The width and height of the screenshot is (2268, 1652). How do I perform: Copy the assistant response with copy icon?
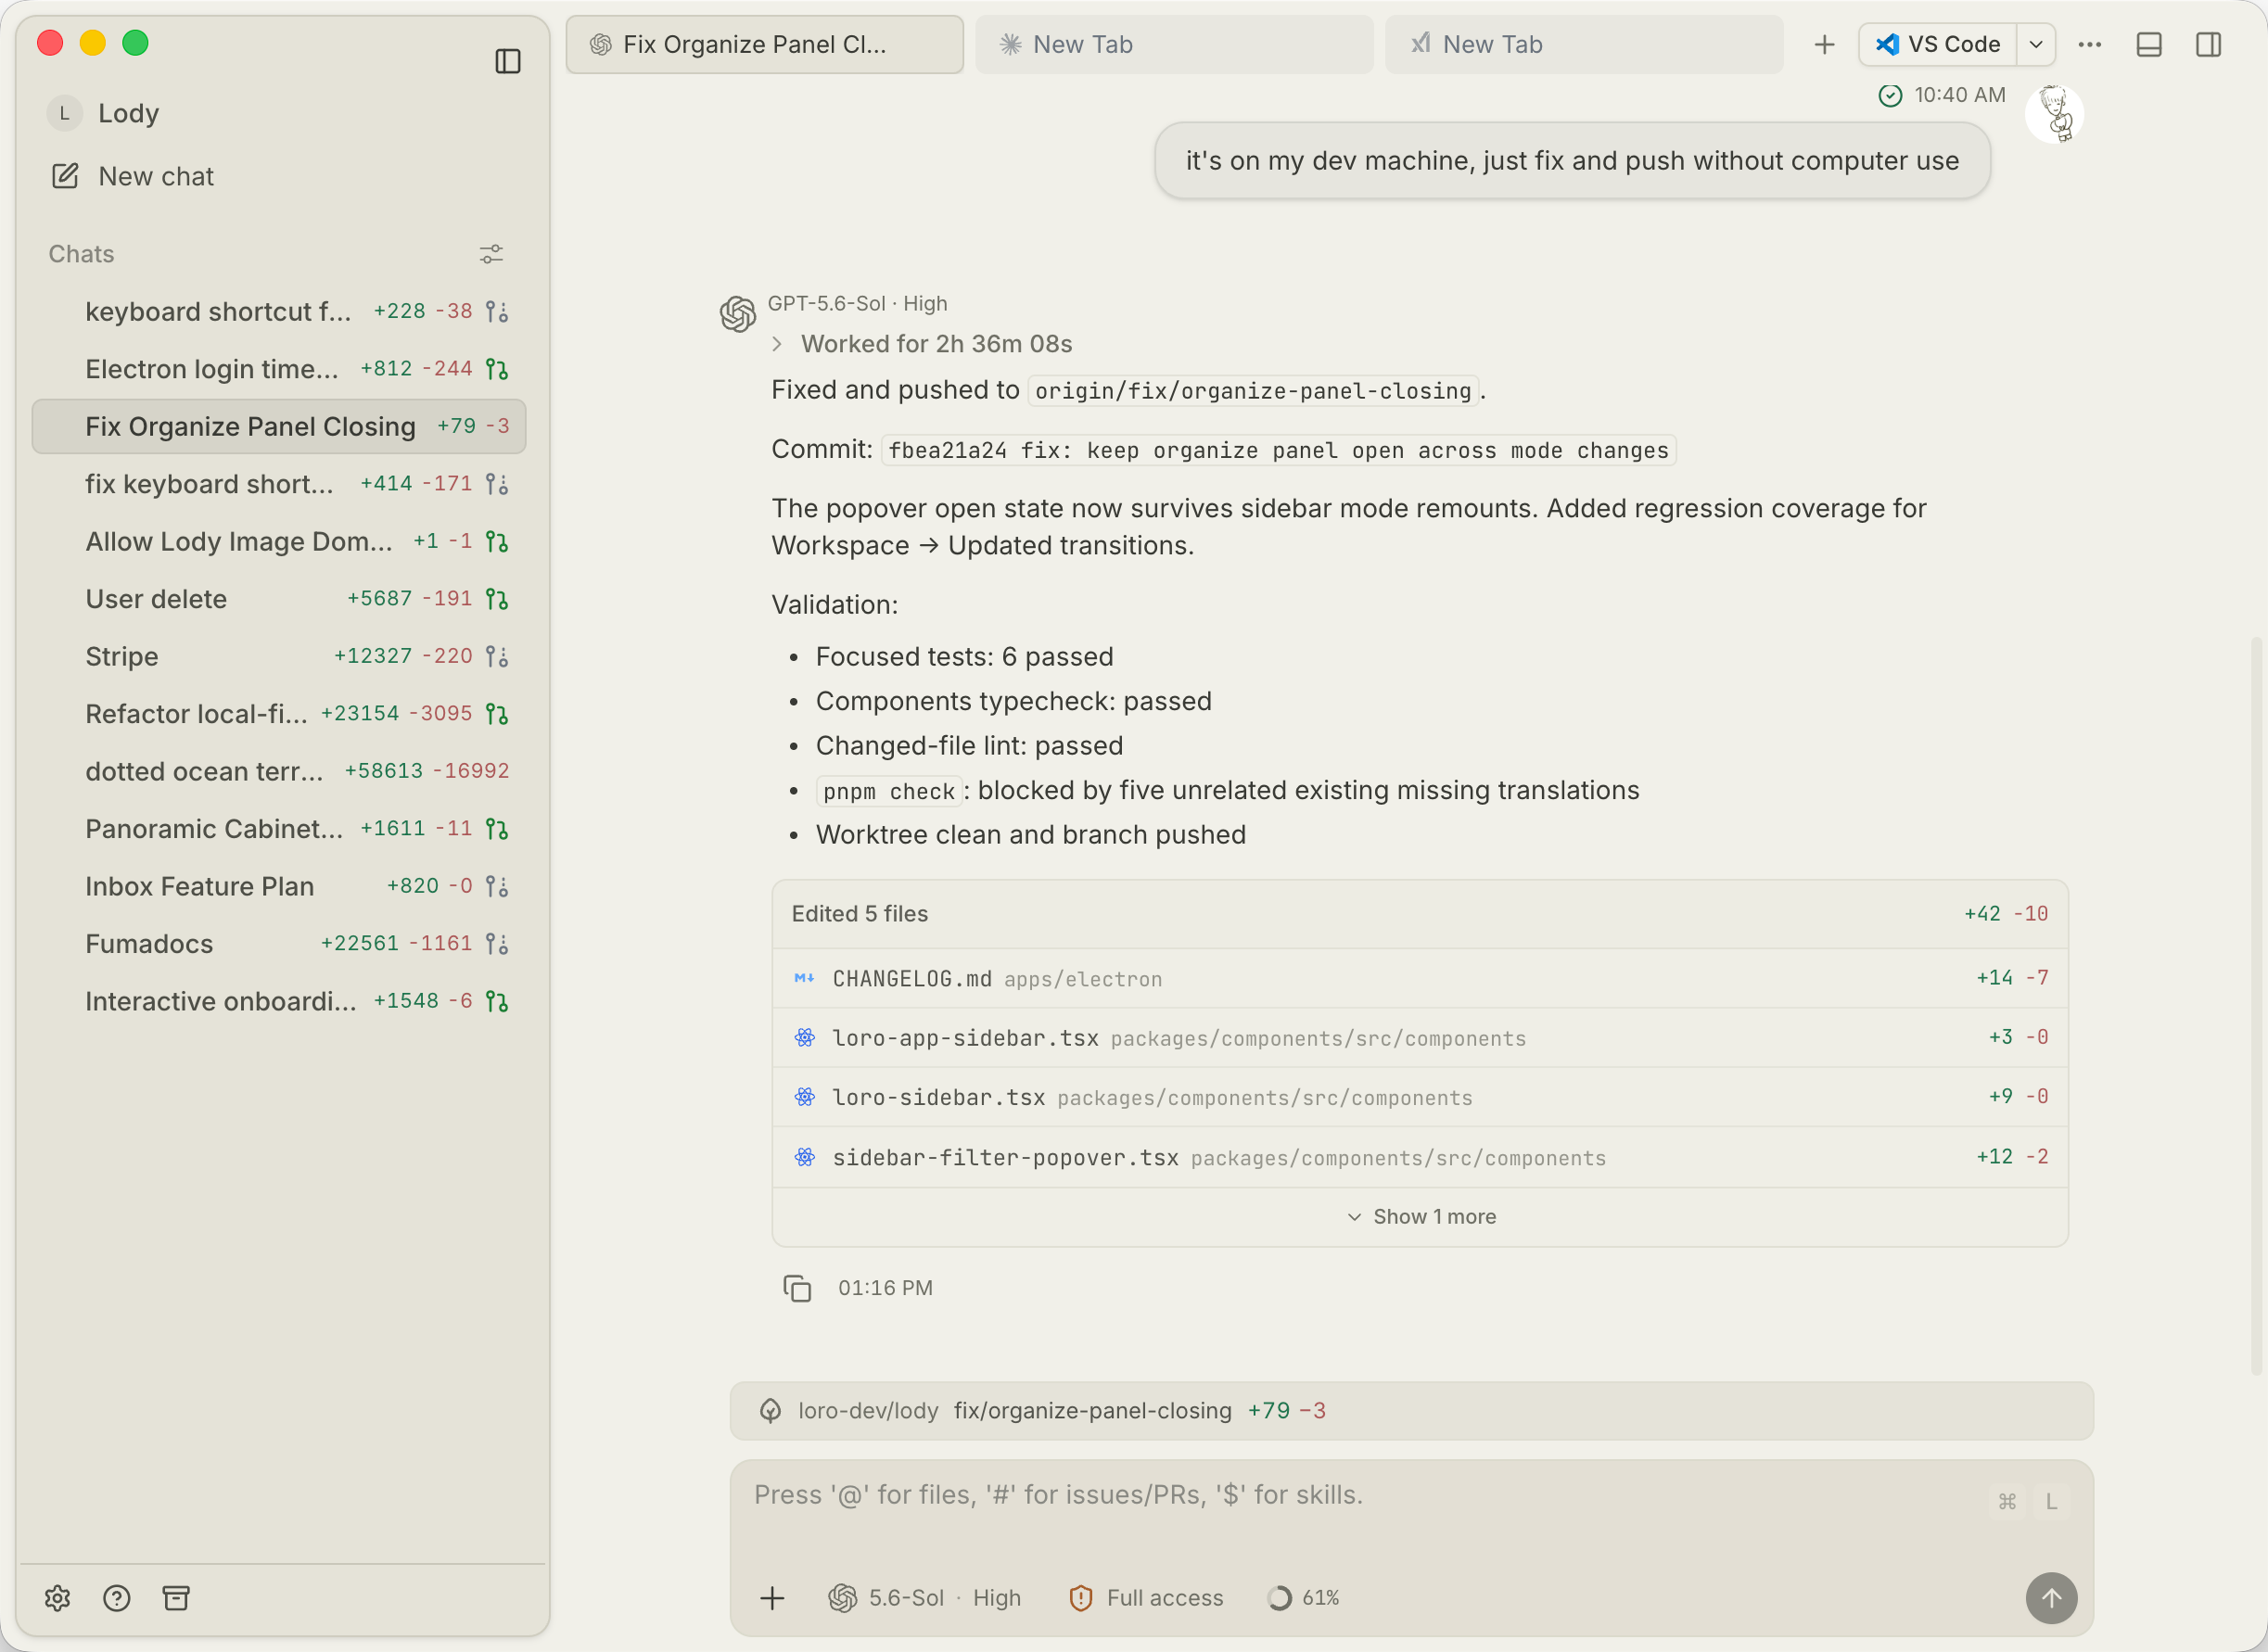tap(797, 1288)
